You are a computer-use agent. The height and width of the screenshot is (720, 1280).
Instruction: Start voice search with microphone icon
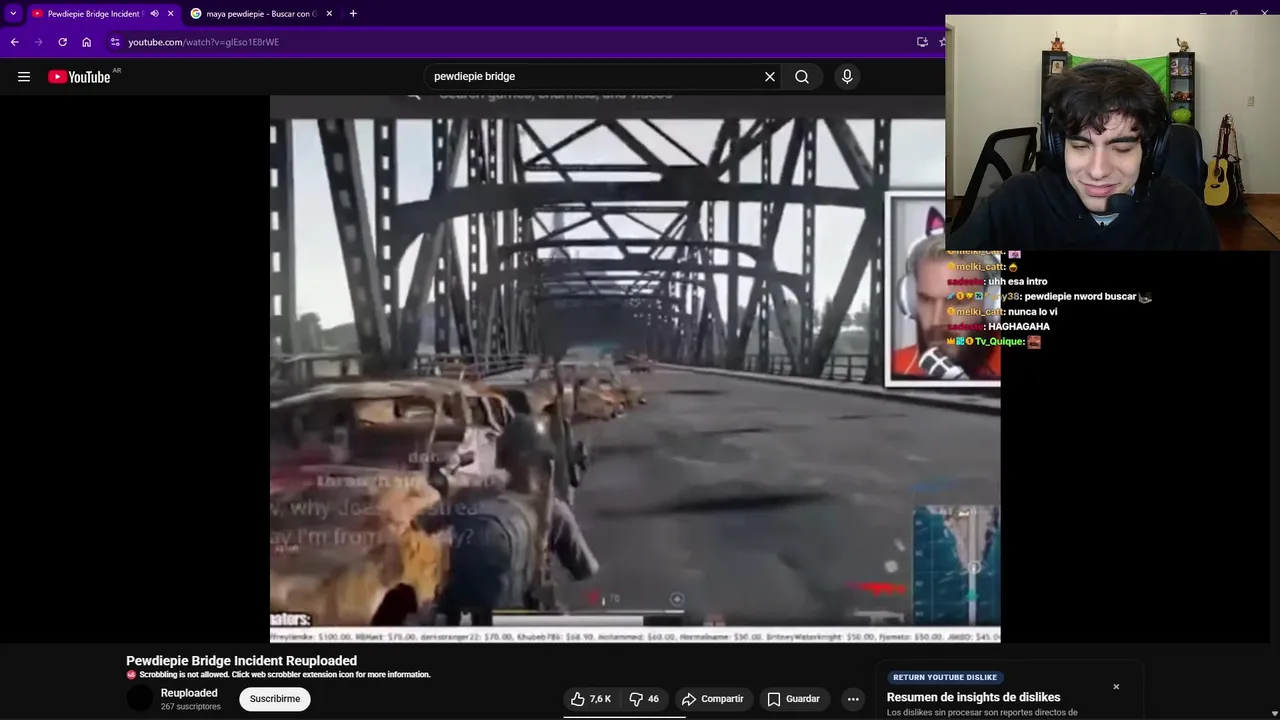pos(847,77)
